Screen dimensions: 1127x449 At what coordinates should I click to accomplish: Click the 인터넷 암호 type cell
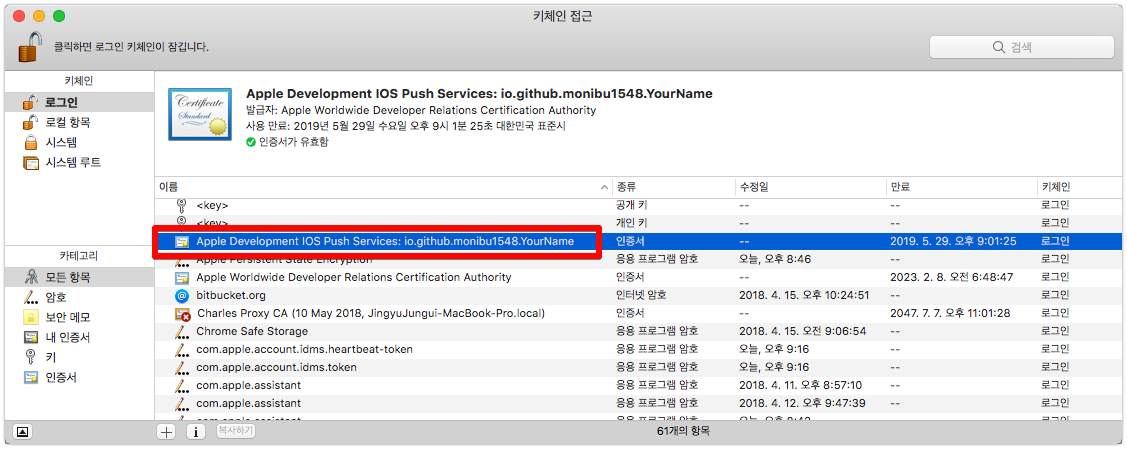coord(641,295)
